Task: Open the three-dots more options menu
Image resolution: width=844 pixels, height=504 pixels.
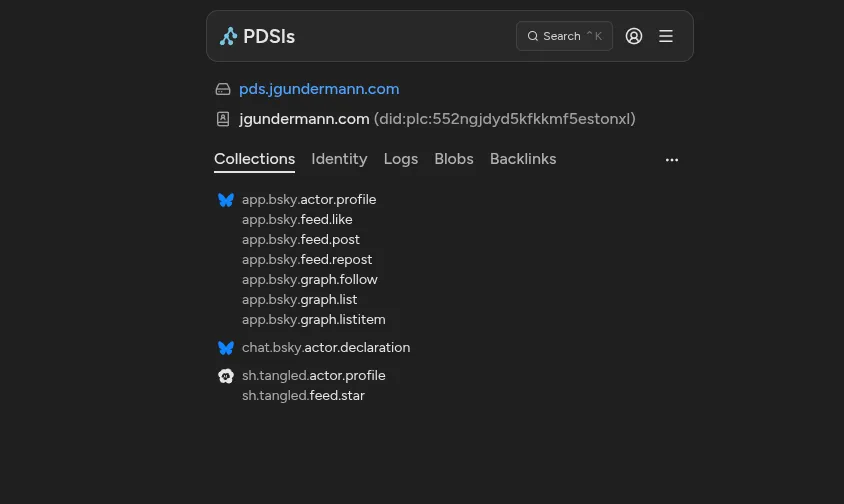Action: click(672, 160)
